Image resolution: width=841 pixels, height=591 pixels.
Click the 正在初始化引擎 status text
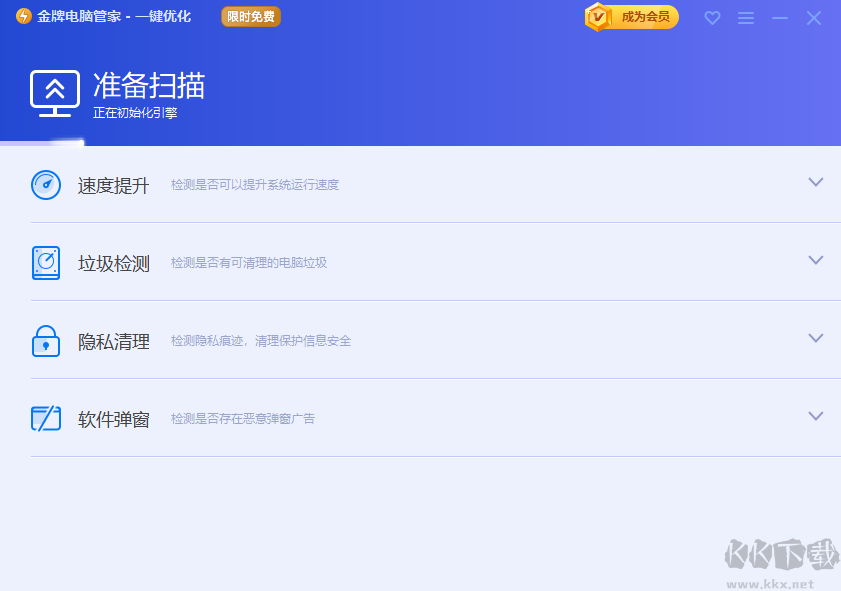click(136, 114)
